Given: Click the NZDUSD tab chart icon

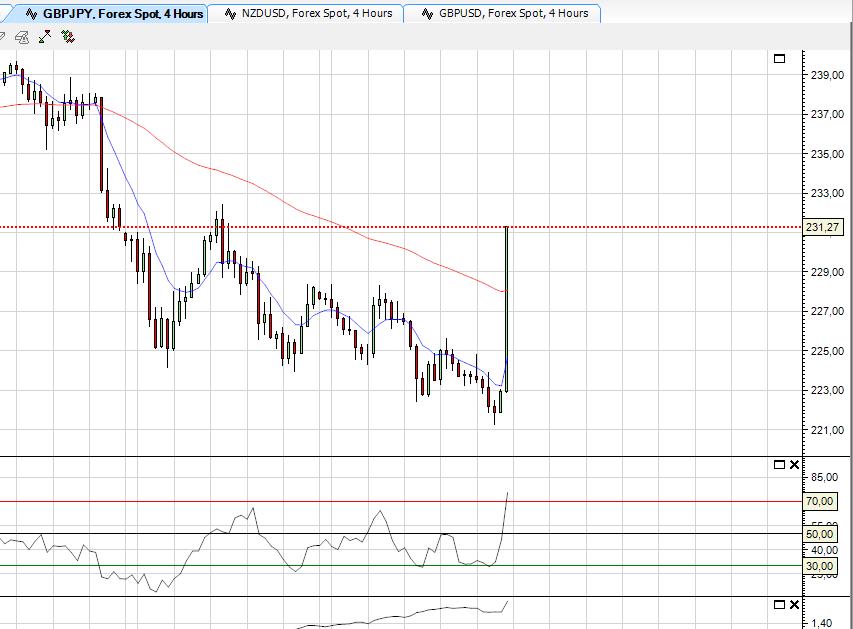Looking at the screenshot, I should (228, 14).
